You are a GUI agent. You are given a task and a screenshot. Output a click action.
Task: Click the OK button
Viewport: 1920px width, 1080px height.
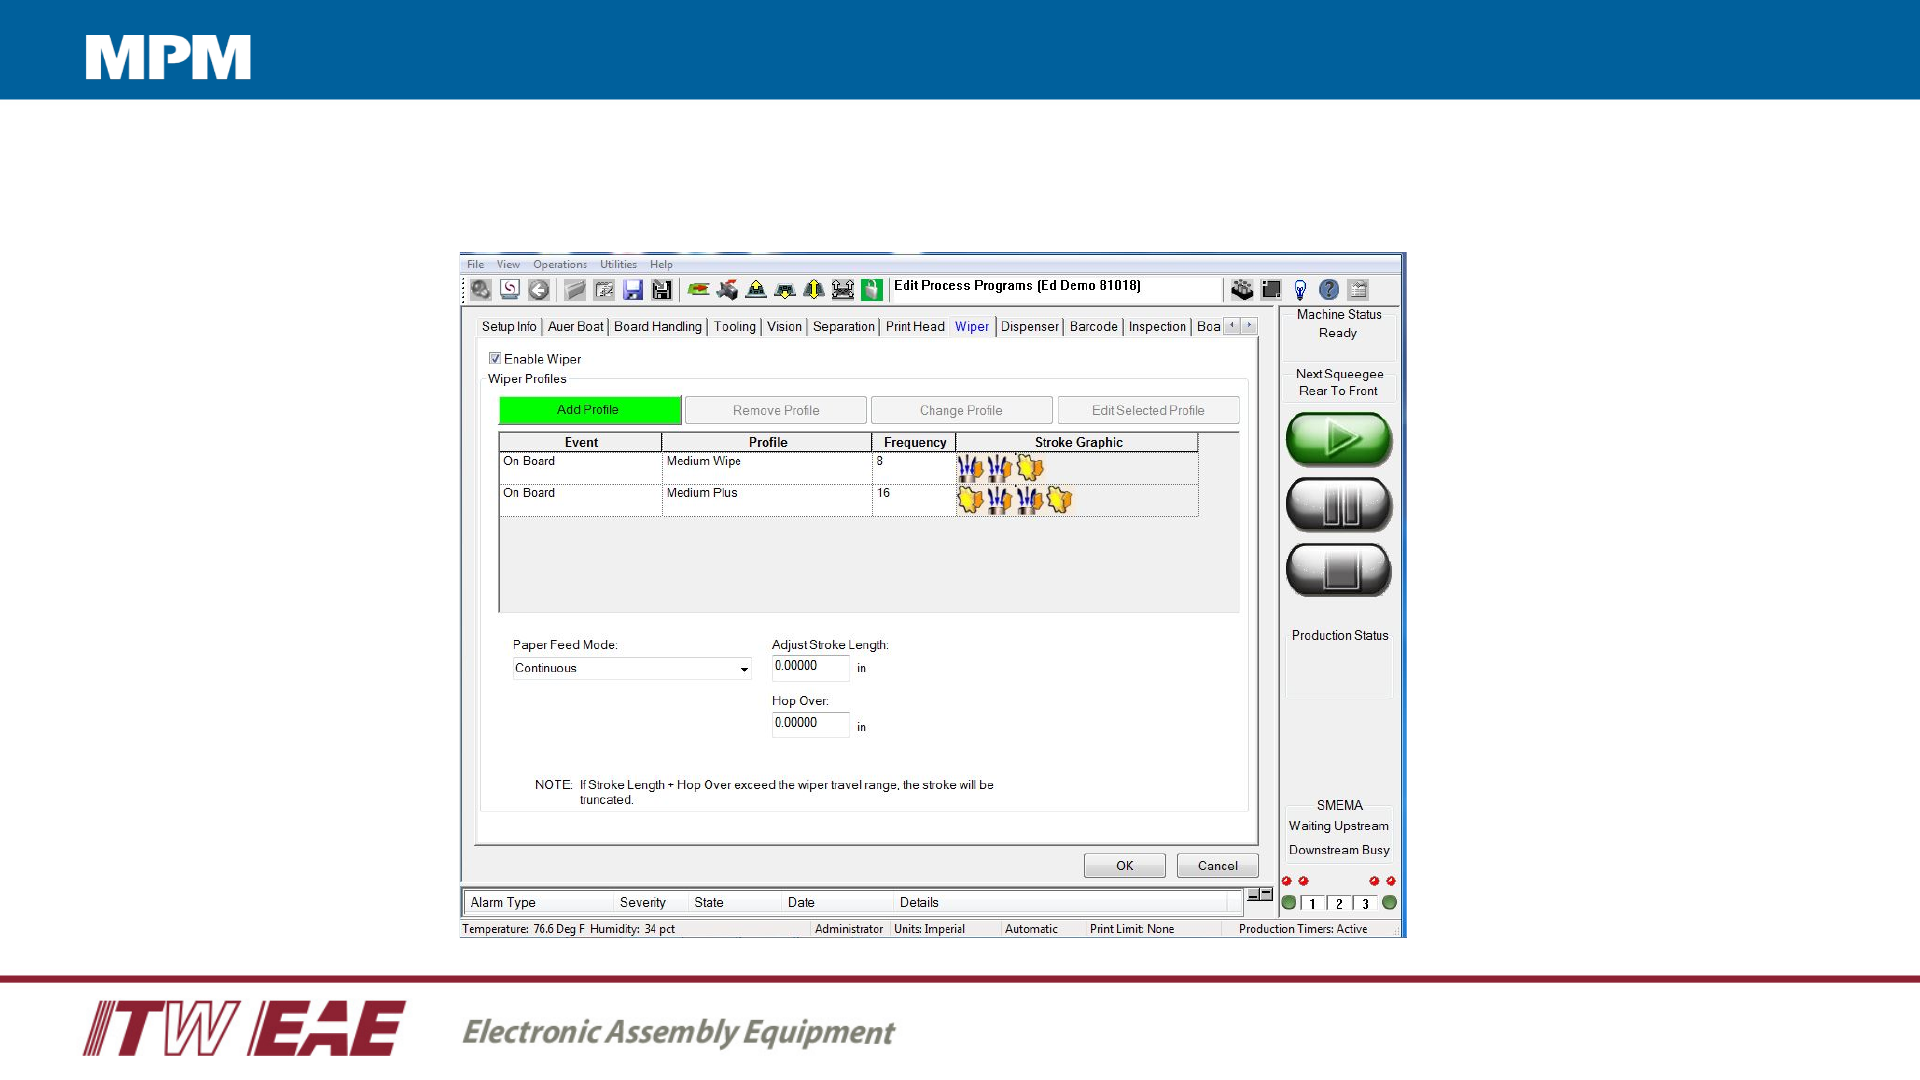1124,866
